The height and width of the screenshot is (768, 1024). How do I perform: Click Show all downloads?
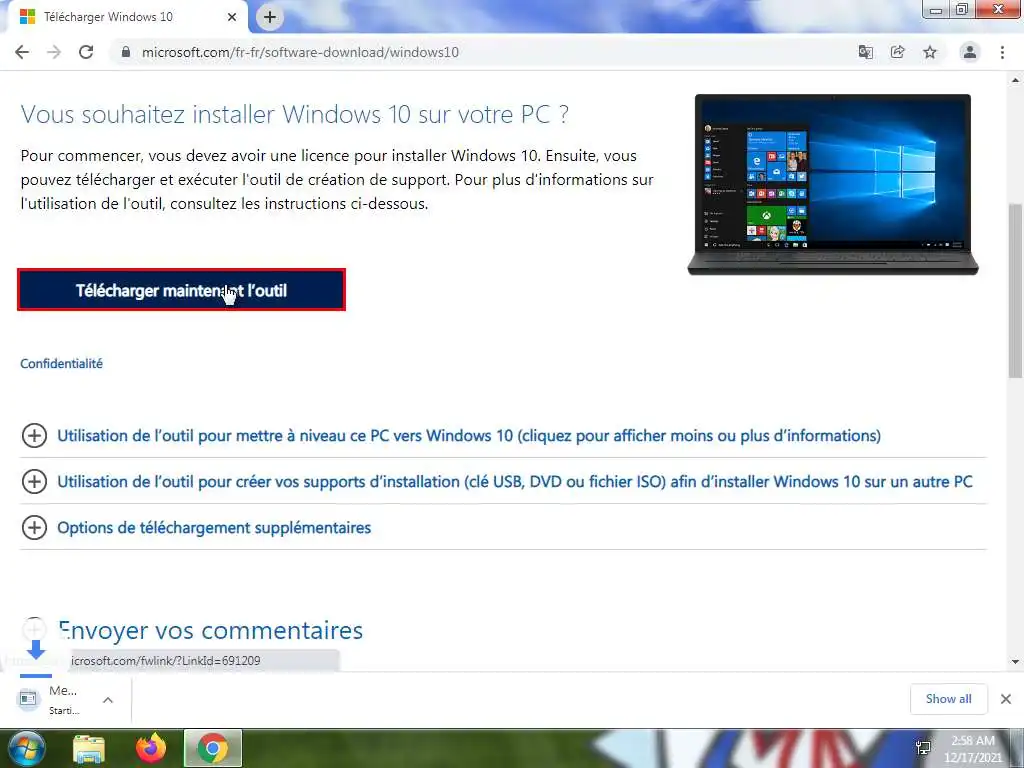click(x=948, y=699)
